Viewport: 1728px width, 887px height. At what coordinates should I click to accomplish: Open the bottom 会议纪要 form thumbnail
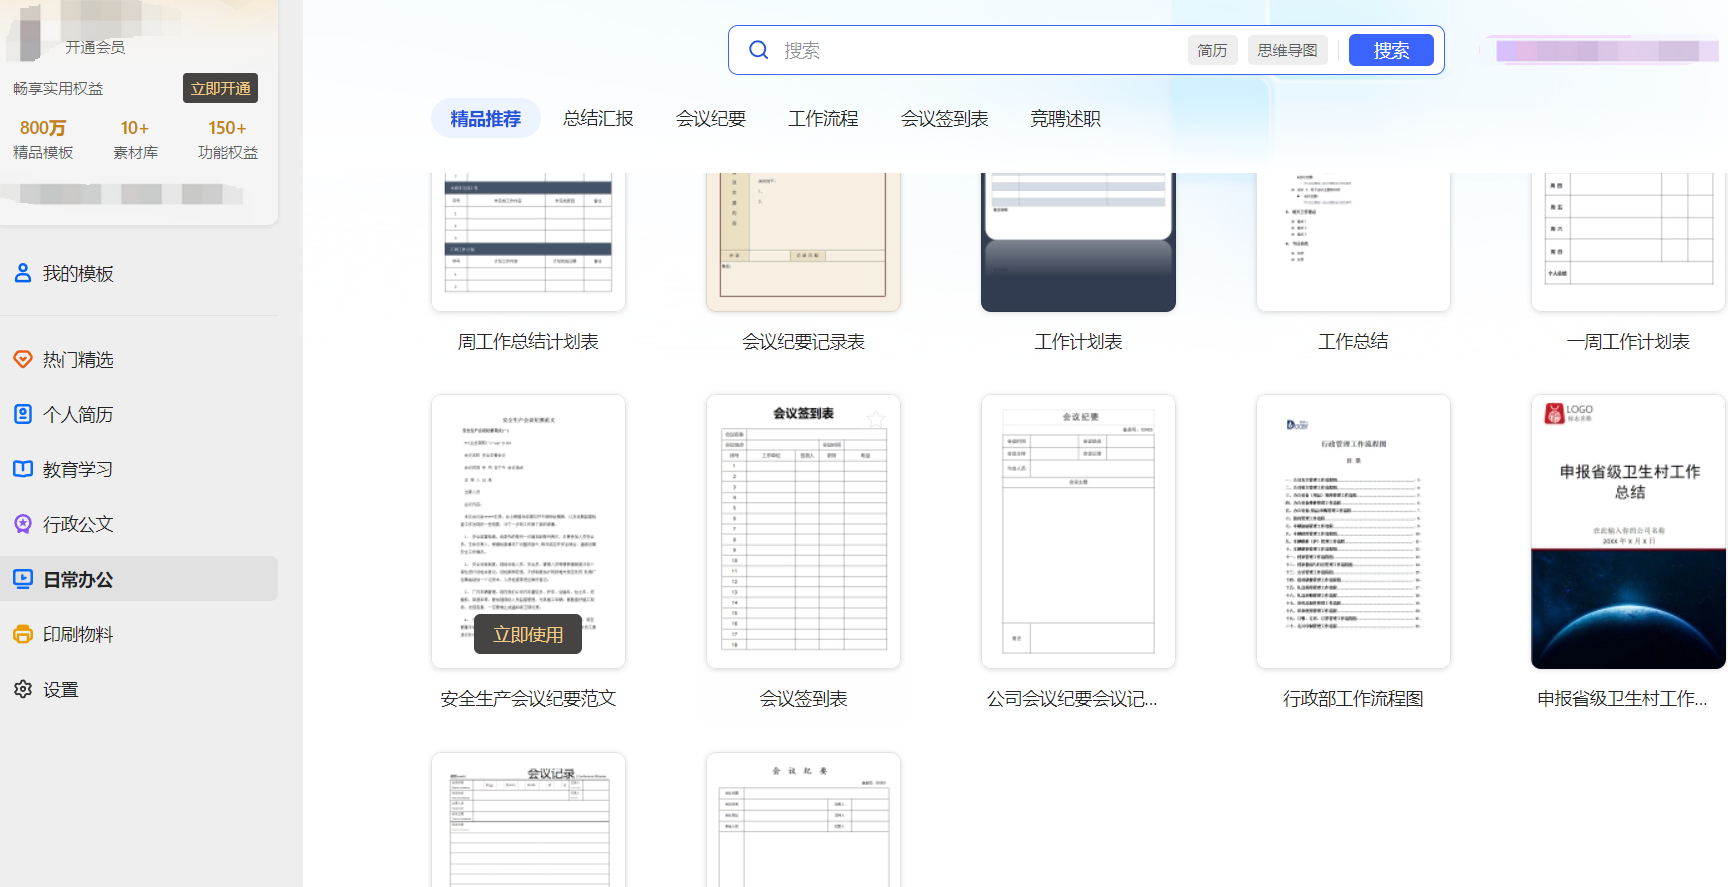[x=803, y=820]
